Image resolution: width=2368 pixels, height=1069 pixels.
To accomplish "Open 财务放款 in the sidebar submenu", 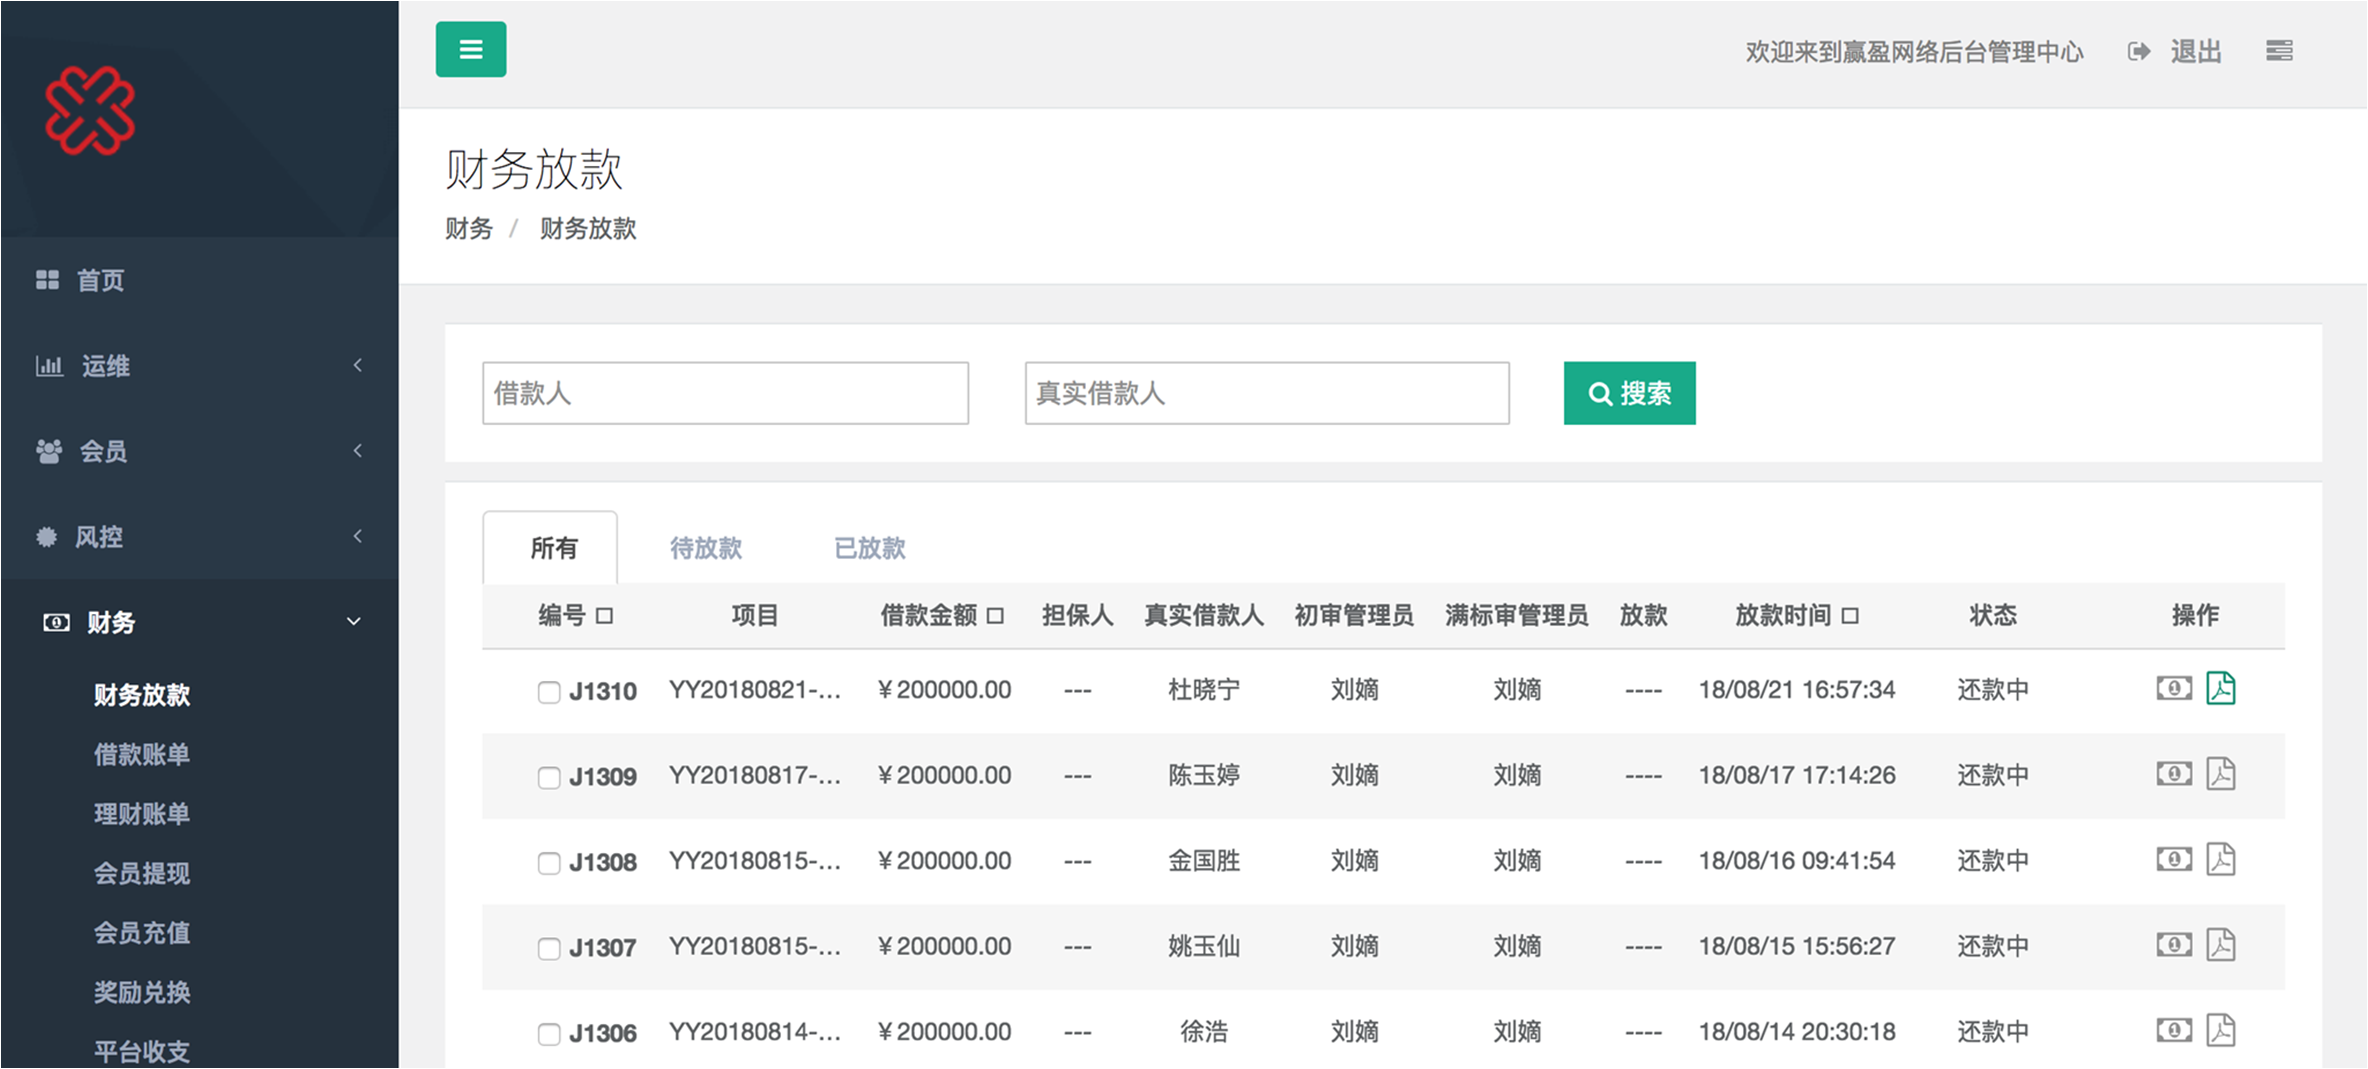I will [142, 695].
